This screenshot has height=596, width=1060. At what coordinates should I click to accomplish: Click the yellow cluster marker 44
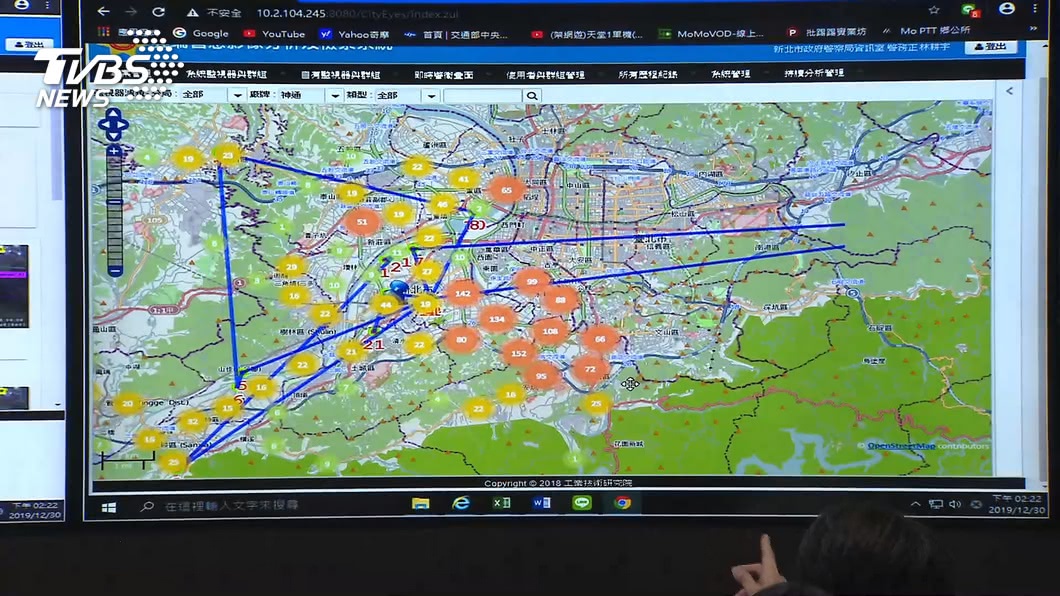(x=385, y=305)
